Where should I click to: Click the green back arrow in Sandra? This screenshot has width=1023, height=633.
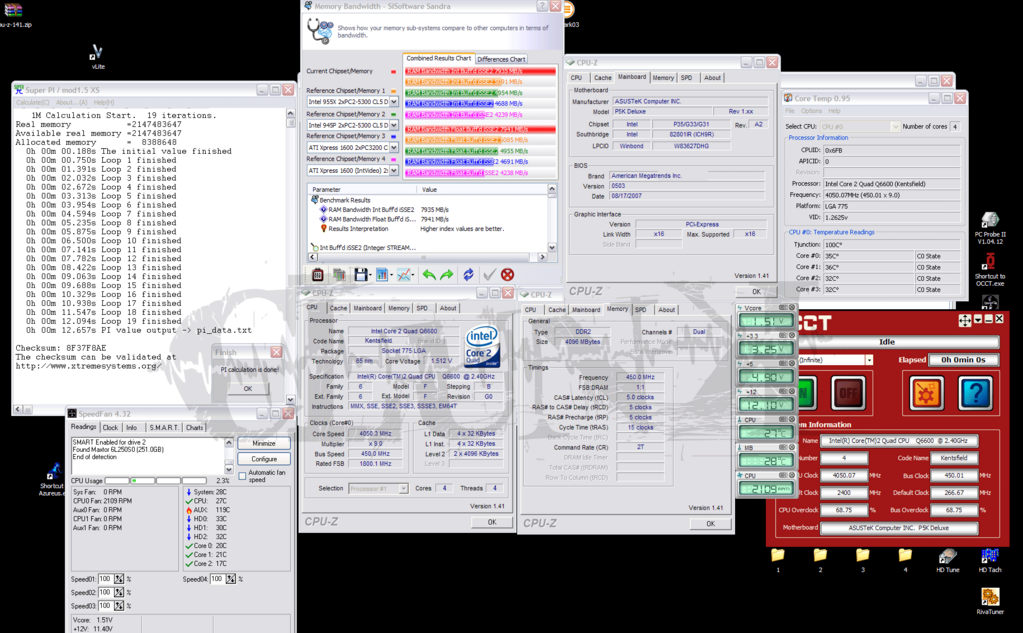click(429, 275)
